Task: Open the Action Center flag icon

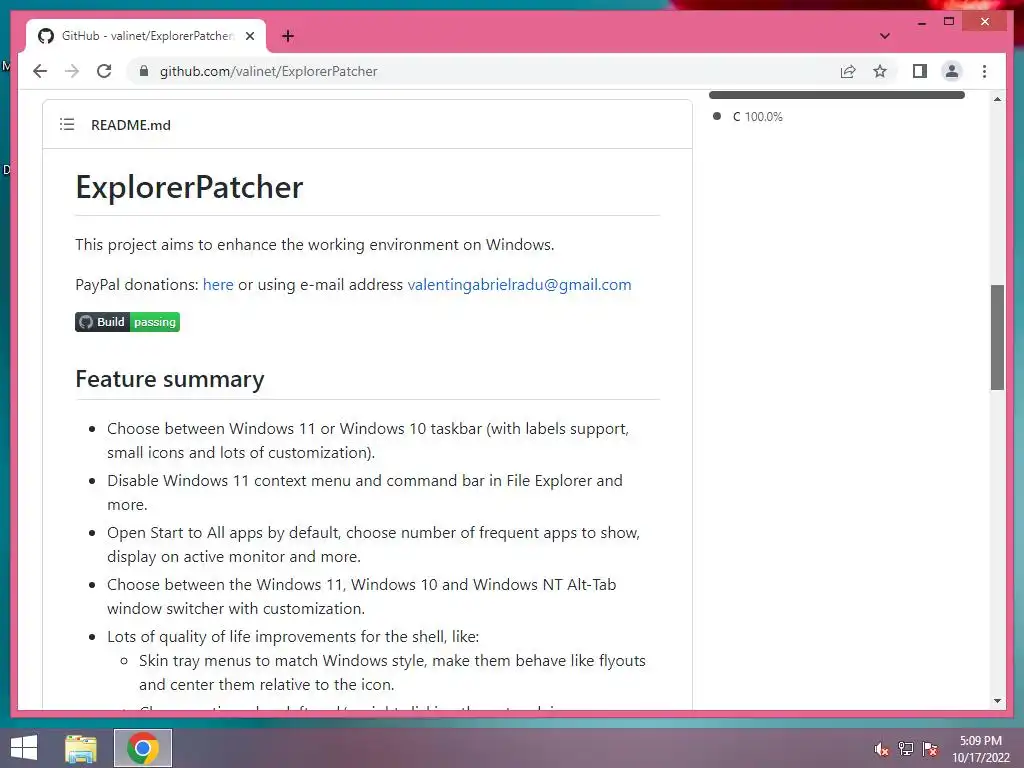Action: pos(930,749)
